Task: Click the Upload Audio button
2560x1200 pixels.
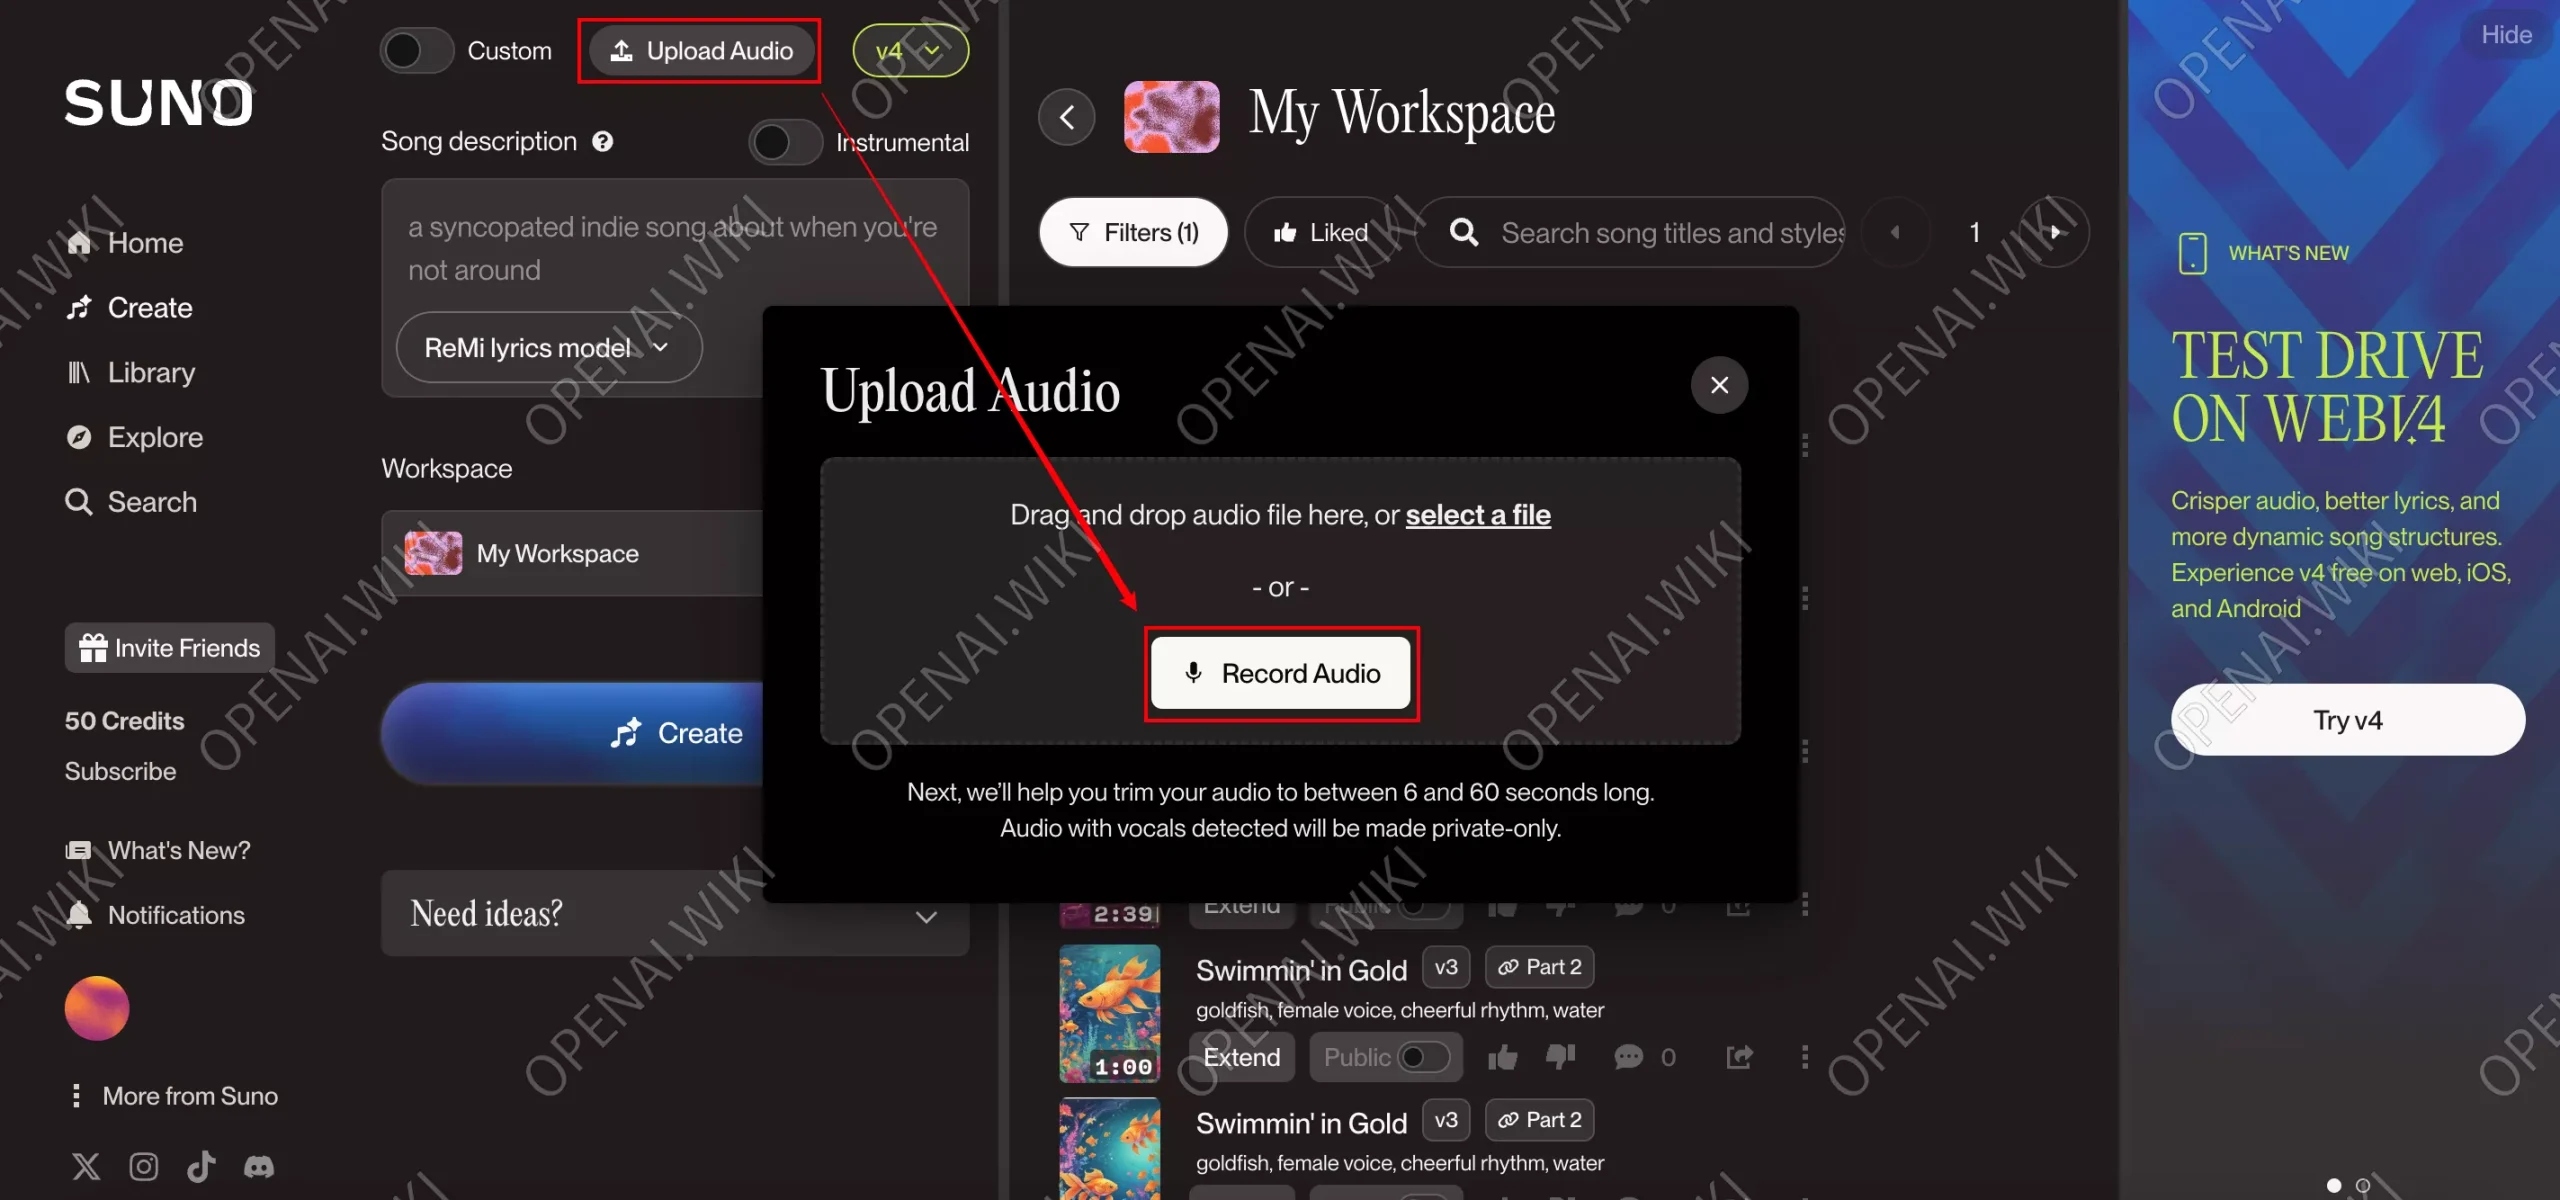Action: tap(701, 50)
